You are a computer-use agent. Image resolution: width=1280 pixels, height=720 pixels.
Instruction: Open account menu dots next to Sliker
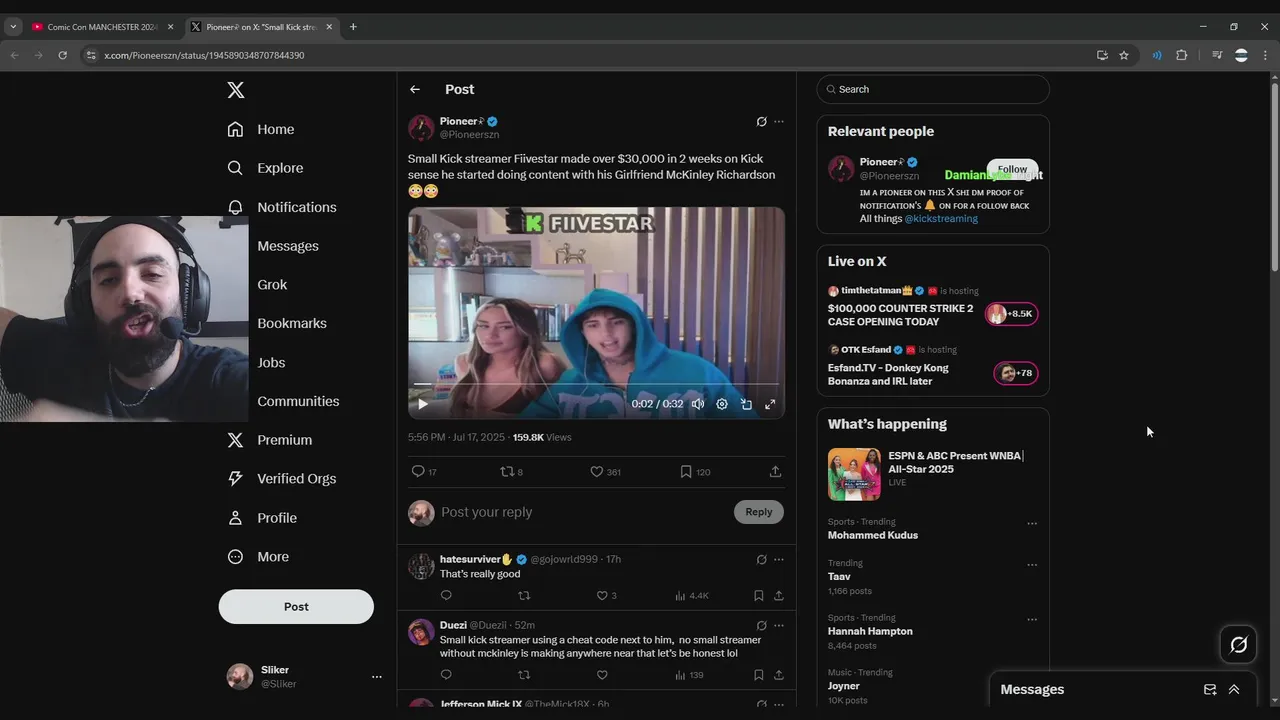377,677
